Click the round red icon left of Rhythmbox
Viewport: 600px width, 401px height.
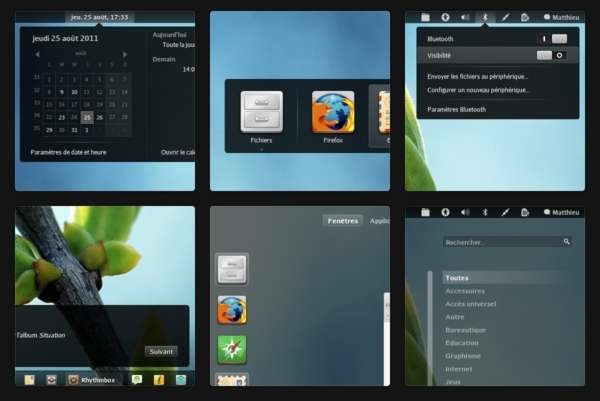click(51, 380)
